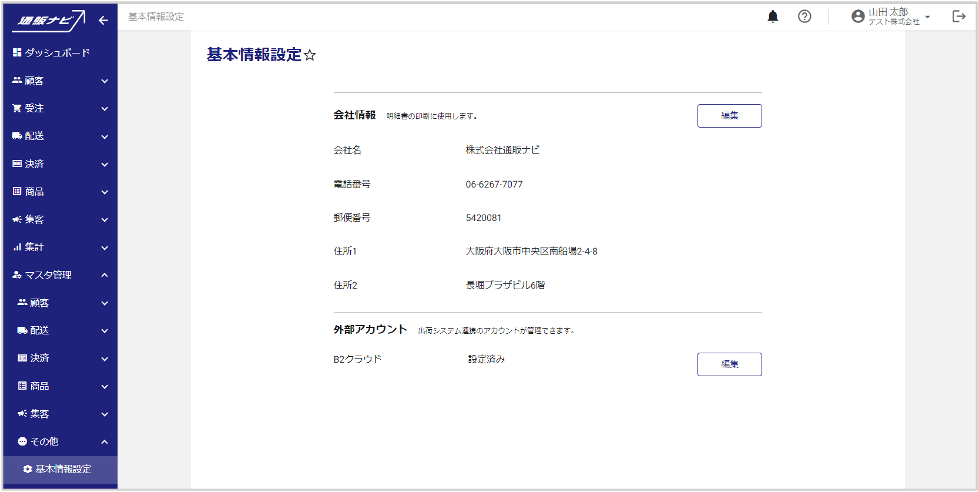Open the user account dropdown arrow
This screenshot has height=492, width=978.
(x=927, y=17)
